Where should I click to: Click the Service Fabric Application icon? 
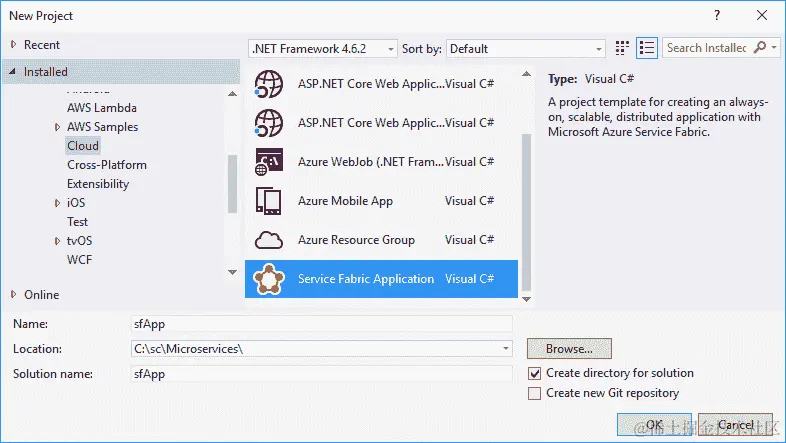269,279
